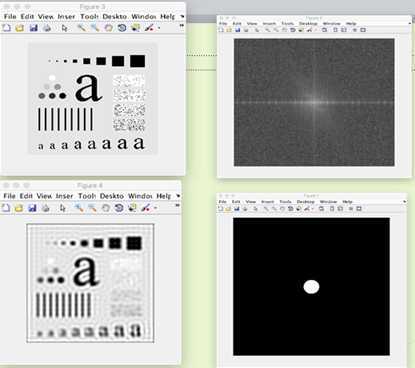Open the Help menu in the spectrum figure
This screenshot has height=368, width=415.
pos(351,24)
